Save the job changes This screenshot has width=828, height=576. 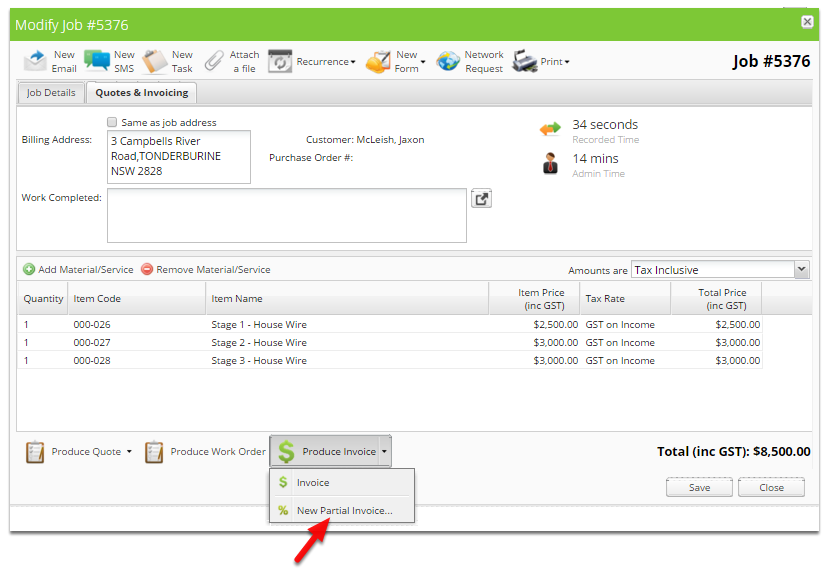point(699,487)
